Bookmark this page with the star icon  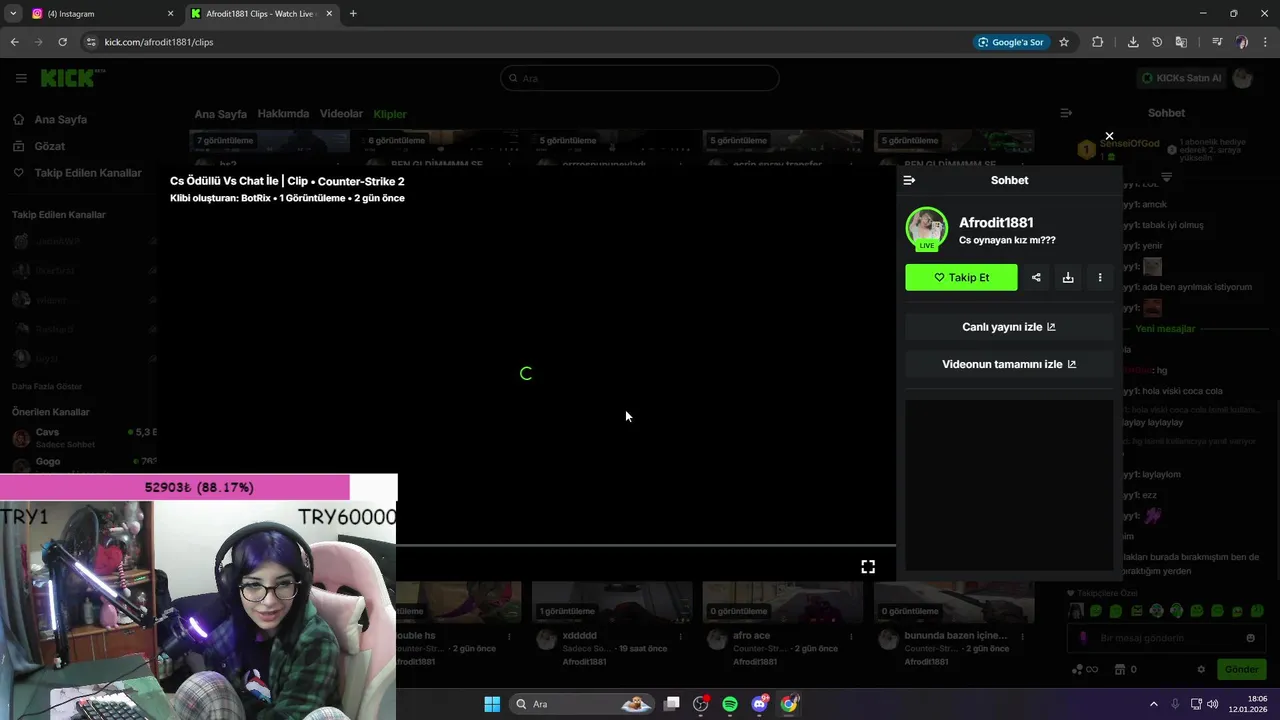[x=1064, y=42]
